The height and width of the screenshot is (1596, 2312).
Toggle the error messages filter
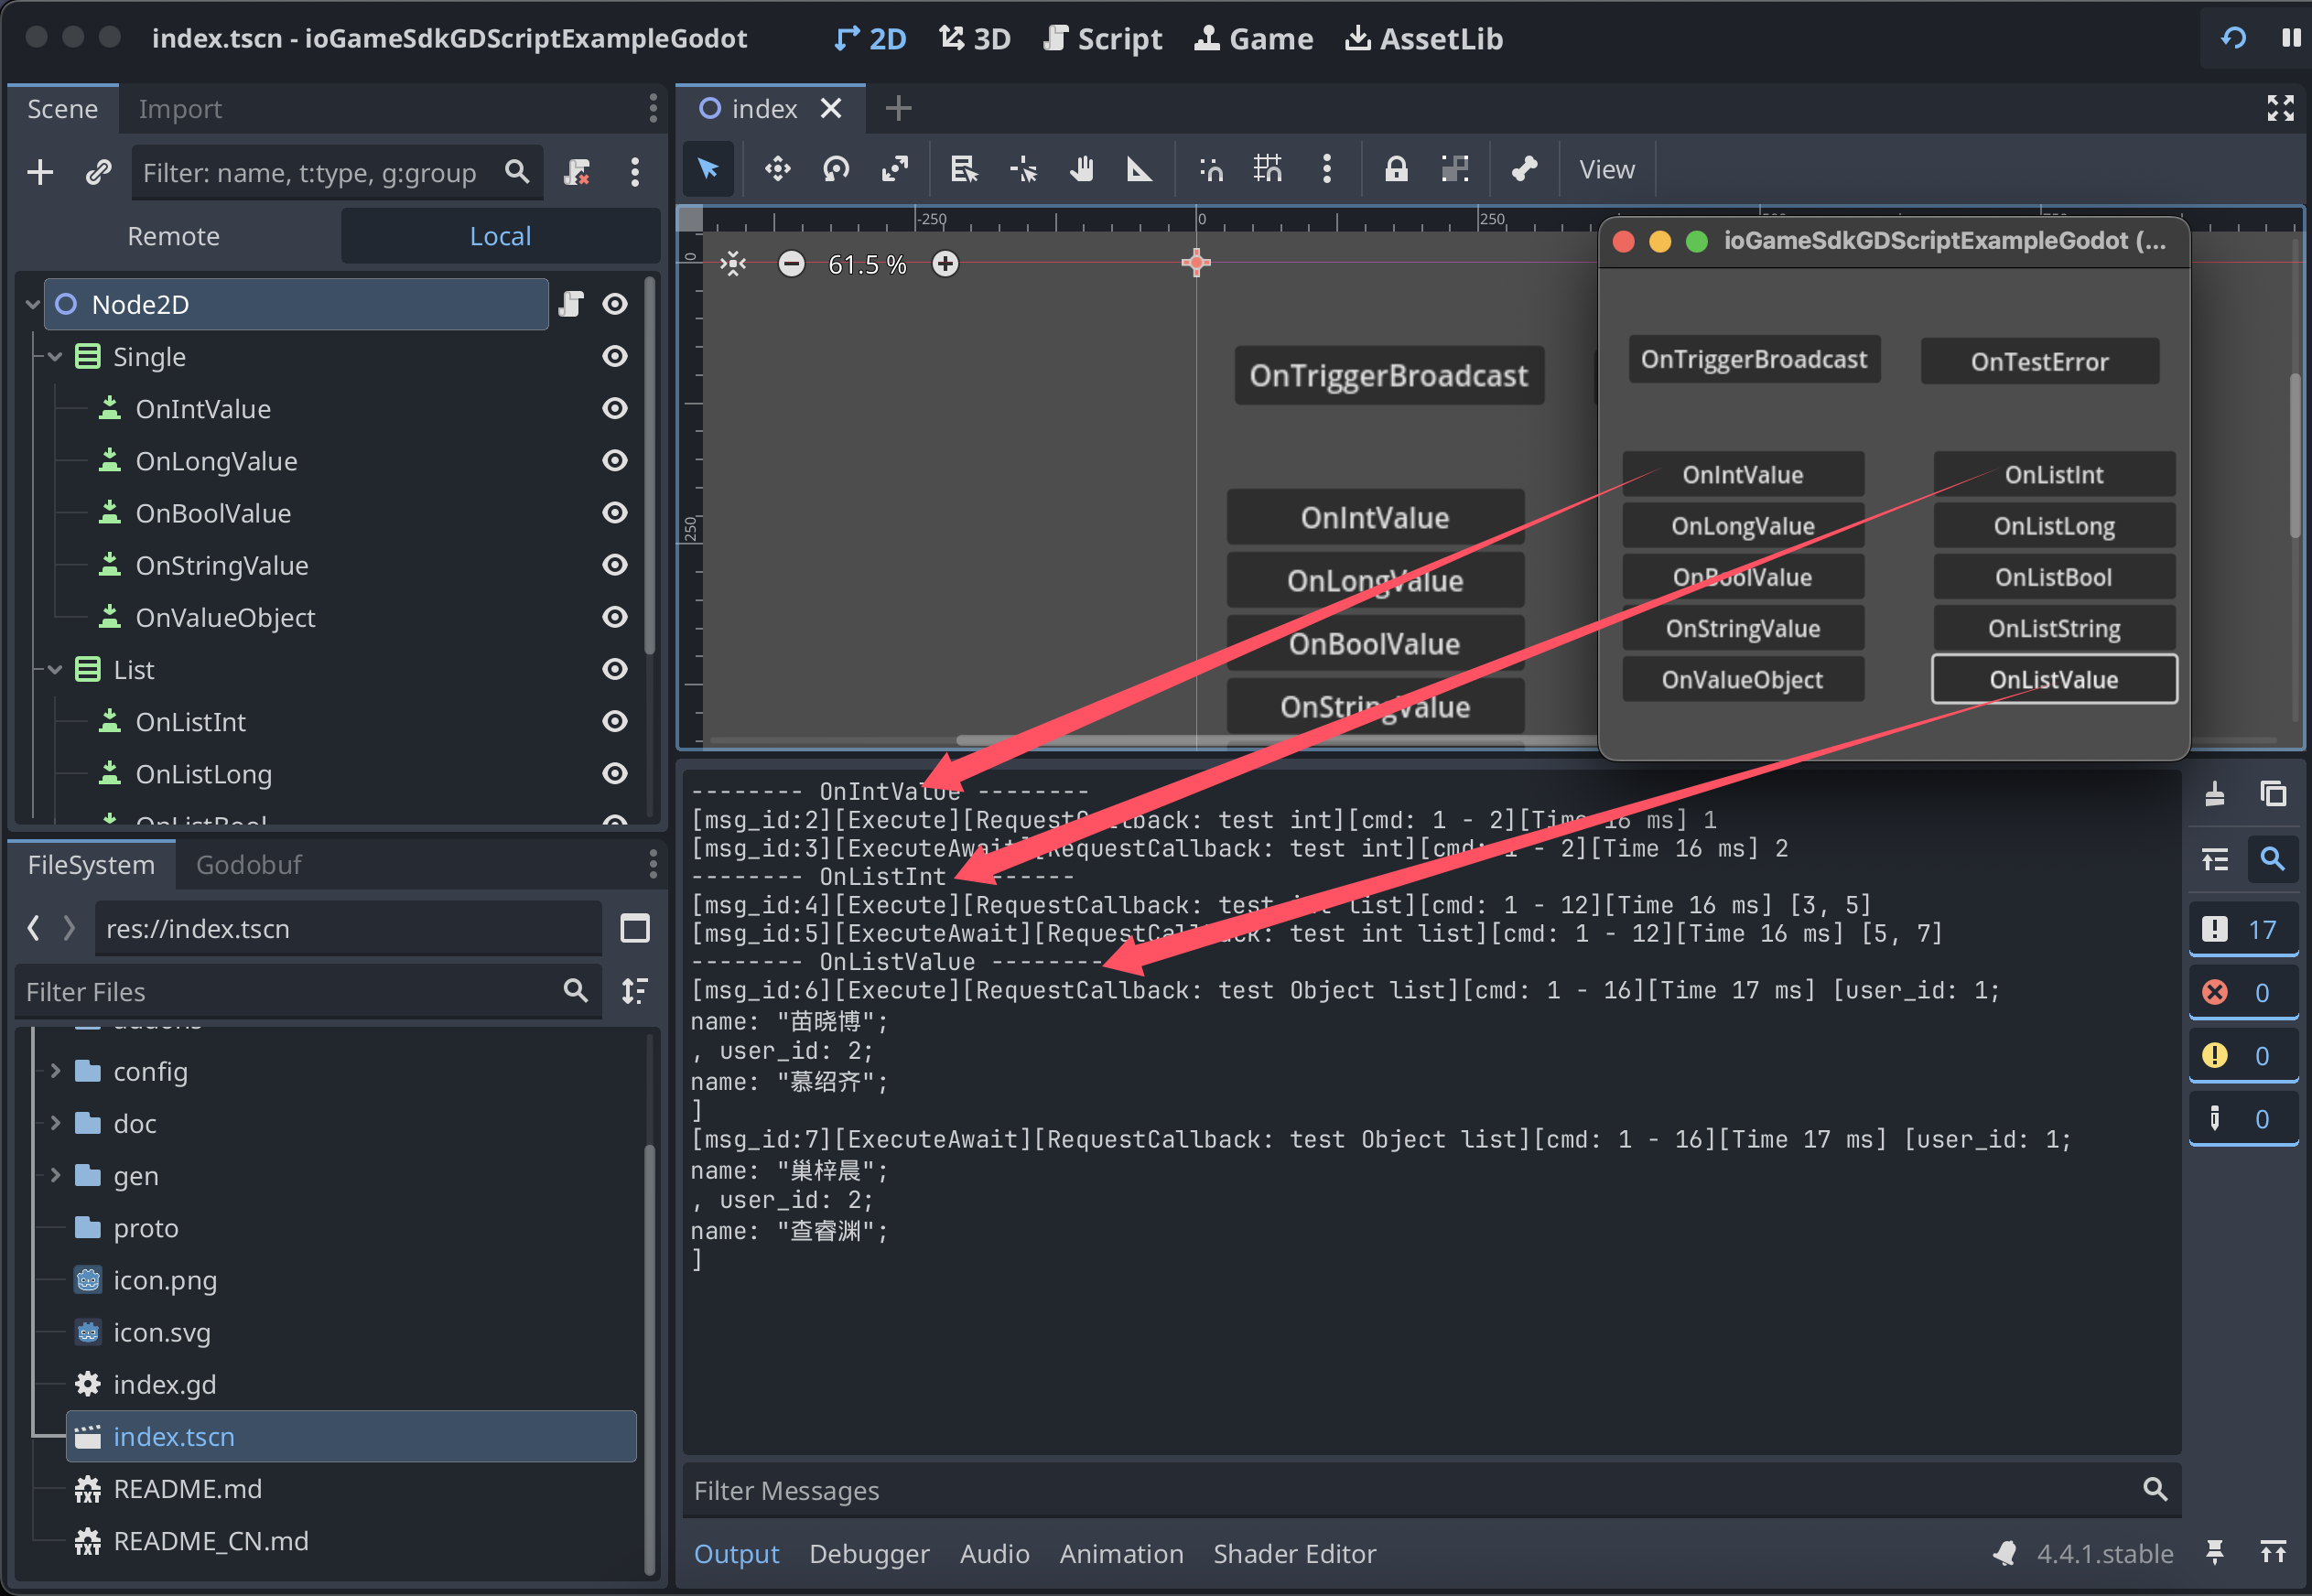pyautogui.click(x=2242, y=992)
